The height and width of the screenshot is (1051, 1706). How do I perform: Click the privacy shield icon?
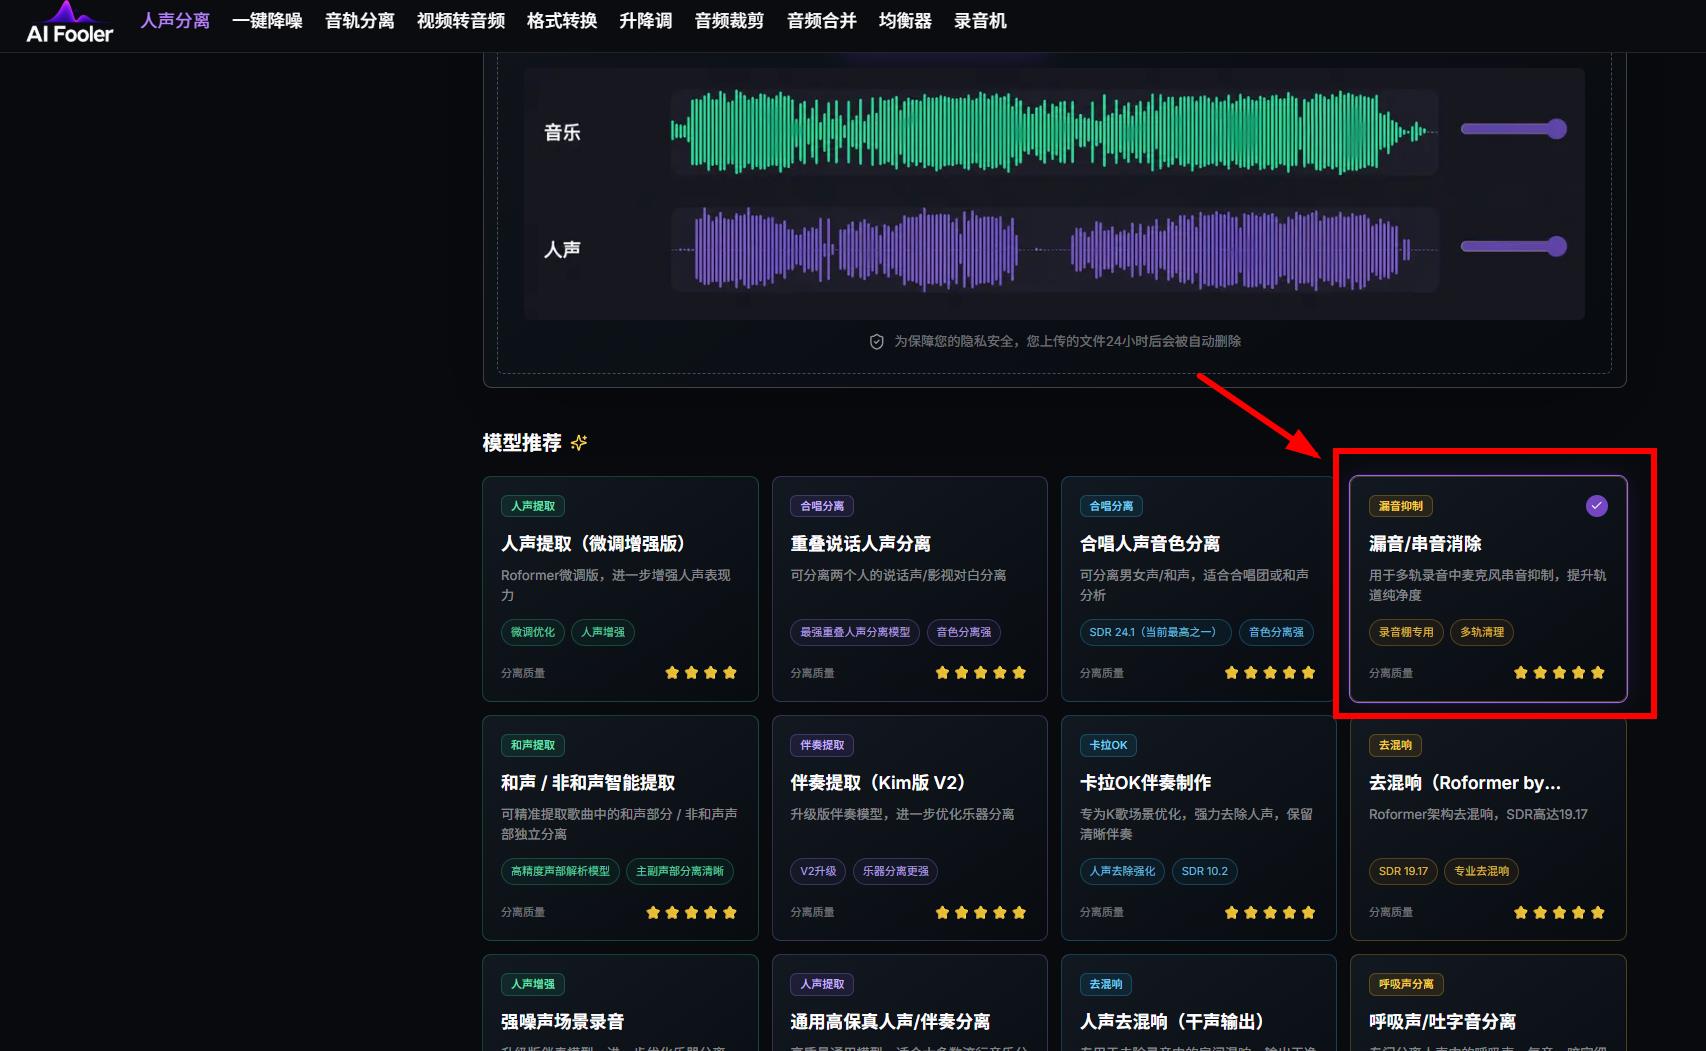pyautogui.click(x=877, y=342)
